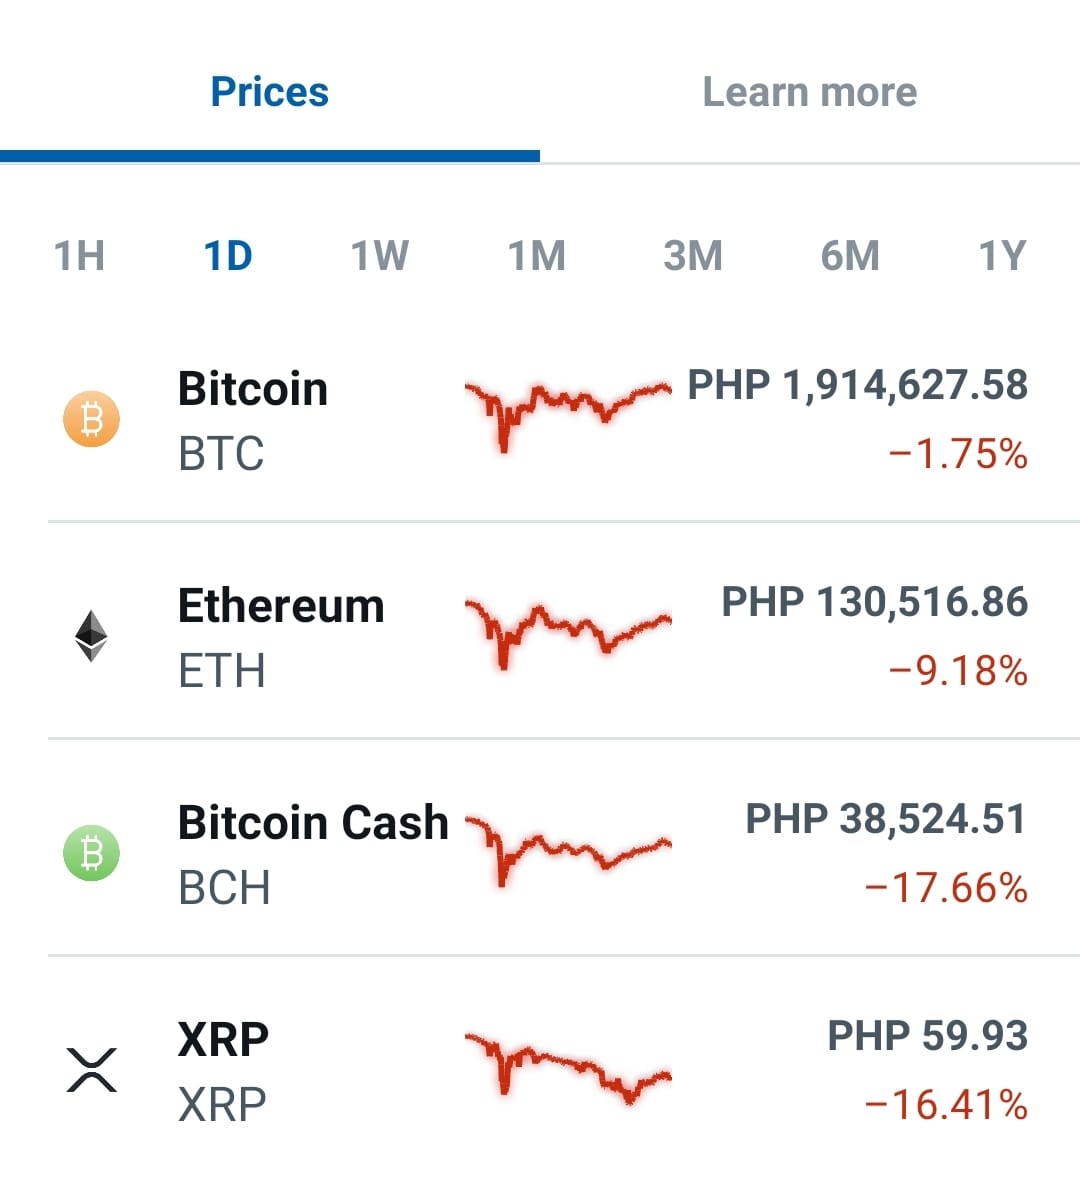Tap the XRP -16.41% change label
The height and width of the screenshot is (1186, 1080).
(945, 1104)
